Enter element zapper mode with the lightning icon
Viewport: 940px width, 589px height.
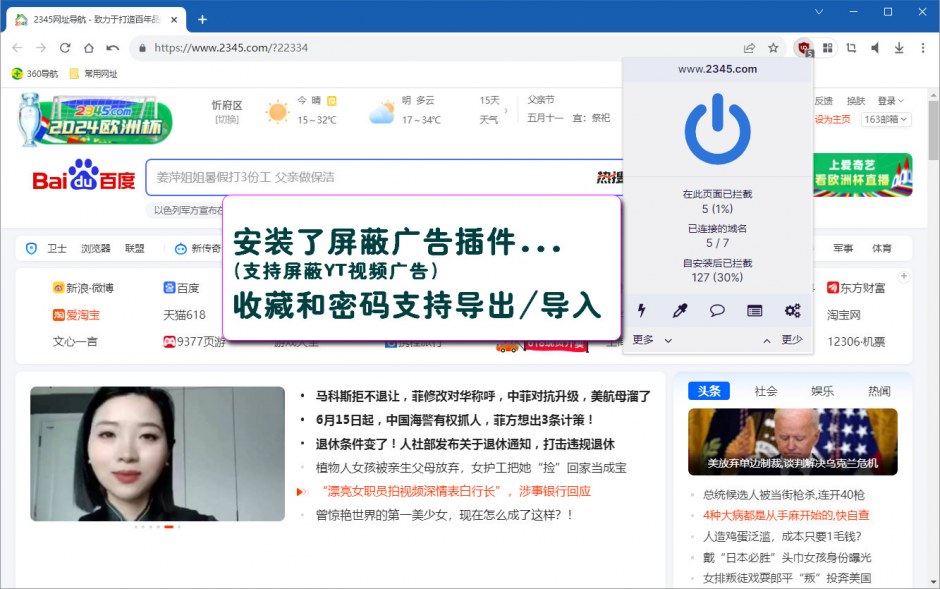(641, 310)
